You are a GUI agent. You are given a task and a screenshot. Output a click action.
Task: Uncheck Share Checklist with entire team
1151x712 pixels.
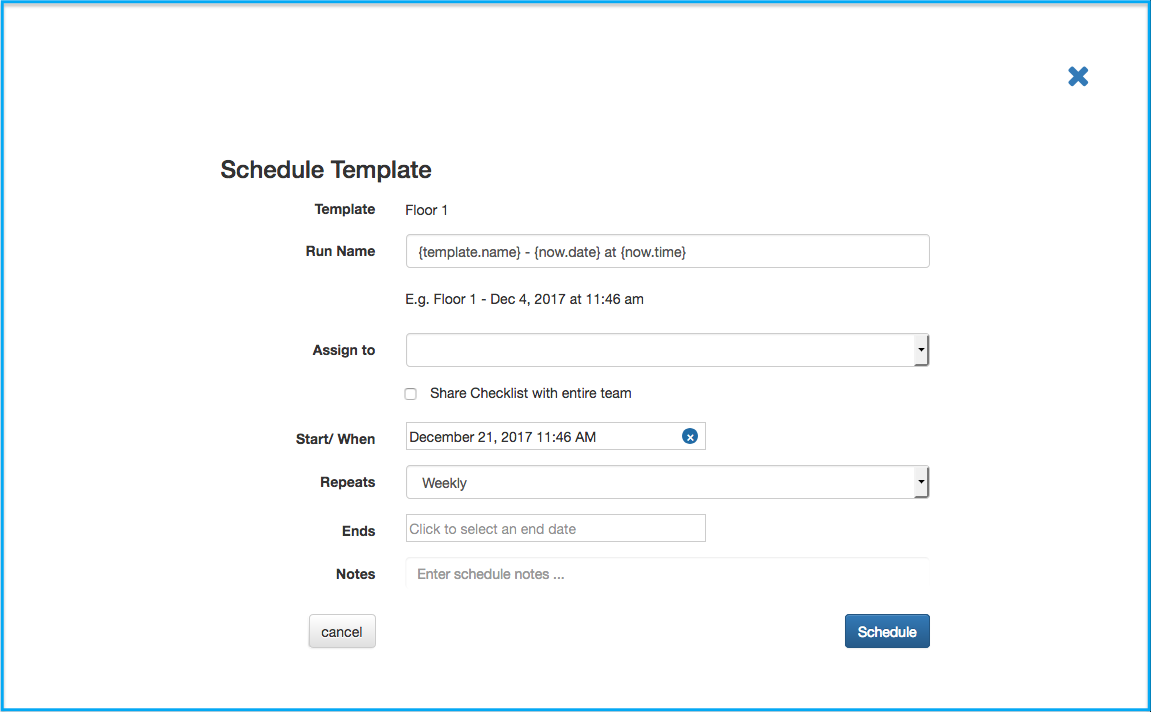tap(410, 393)
